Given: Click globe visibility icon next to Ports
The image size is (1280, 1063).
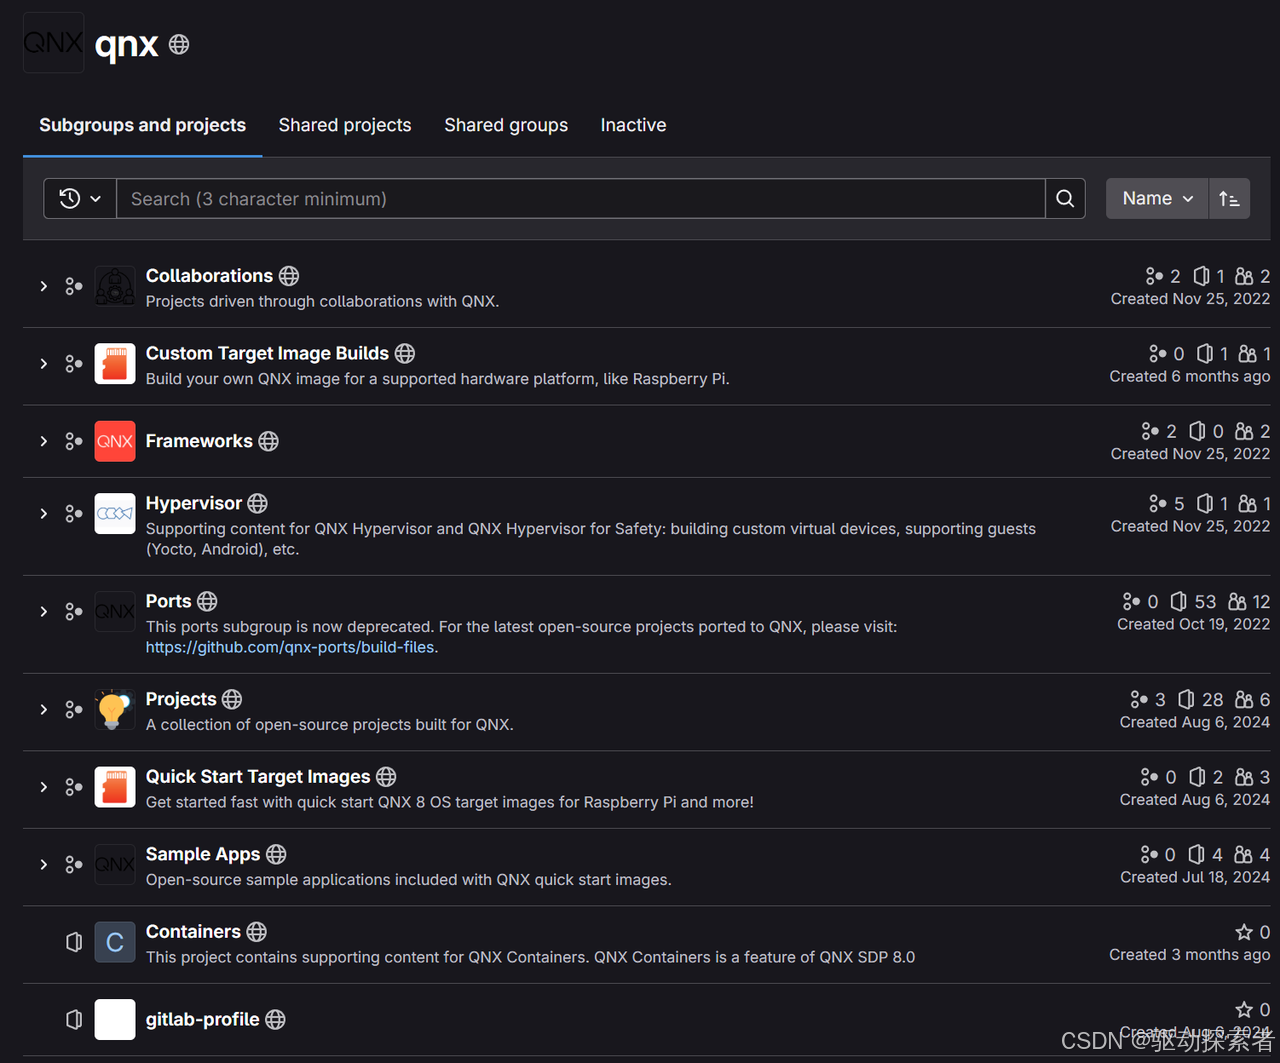Looking at the screenshot, I should (207, 601).
